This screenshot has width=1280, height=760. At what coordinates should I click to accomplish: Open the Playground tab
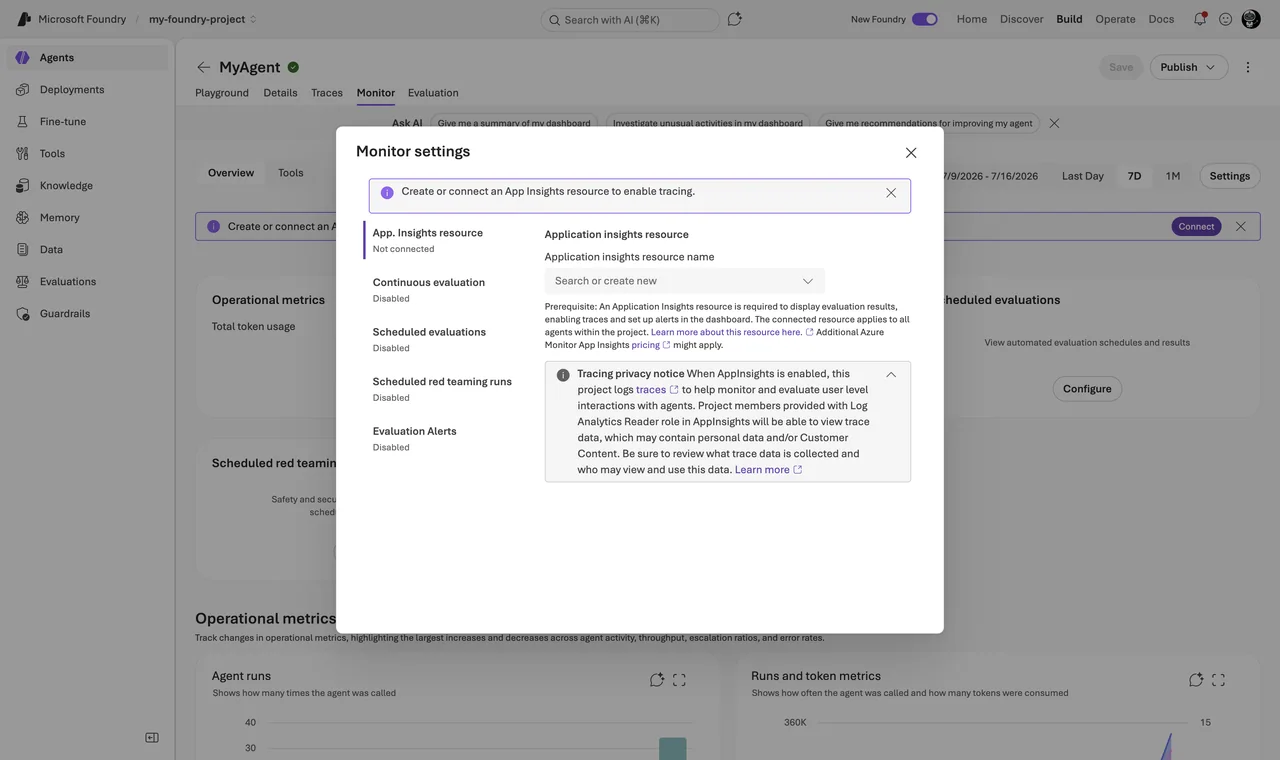(x=222, y=93)
